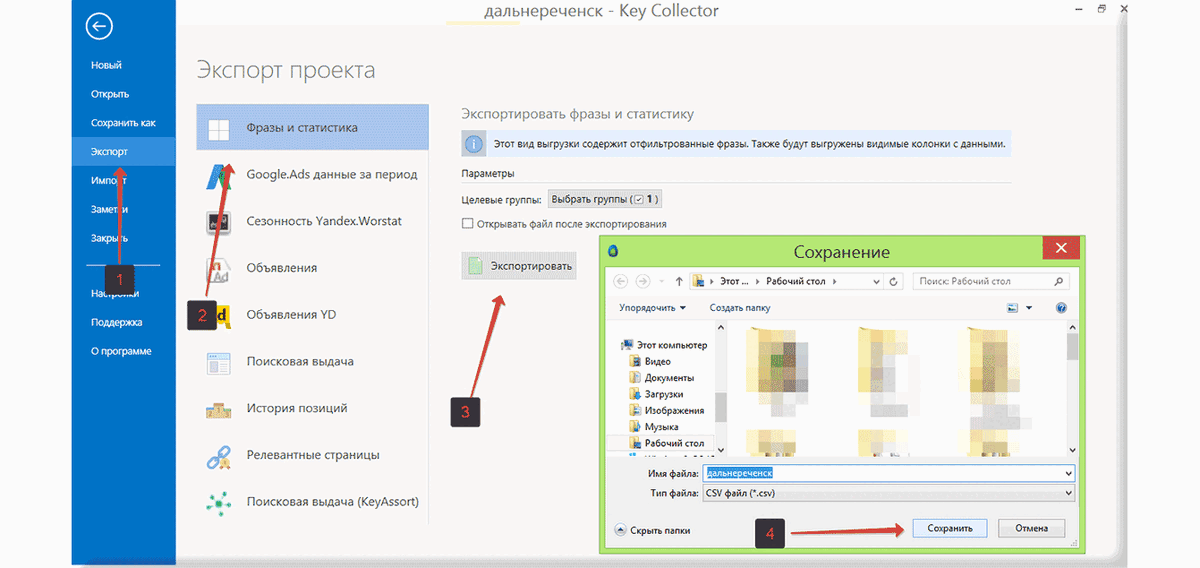Screen dimensions: 1200x568
Task: Select the Экспорт sidebar item
Action: tap(123, 152)
